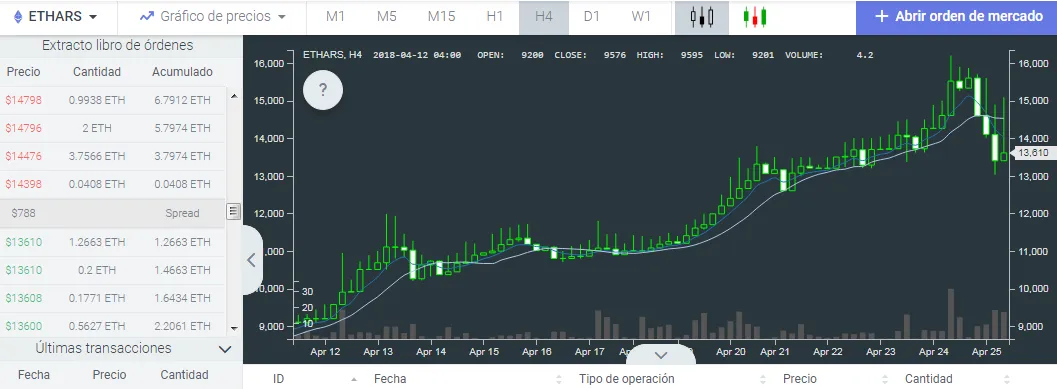Expand Últimas transacciones section chevron
The image size is (1057, 389).
(x=225, y=349)
